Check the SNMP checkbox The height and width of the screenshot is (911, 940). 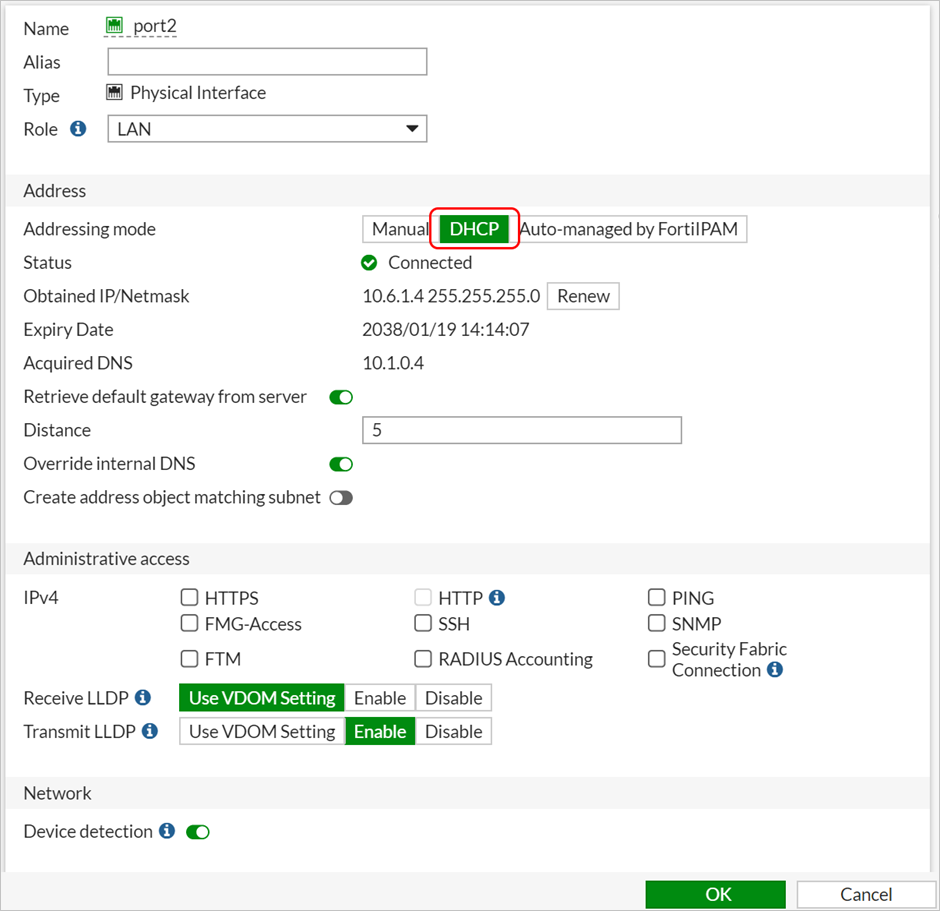pos(656,623)
